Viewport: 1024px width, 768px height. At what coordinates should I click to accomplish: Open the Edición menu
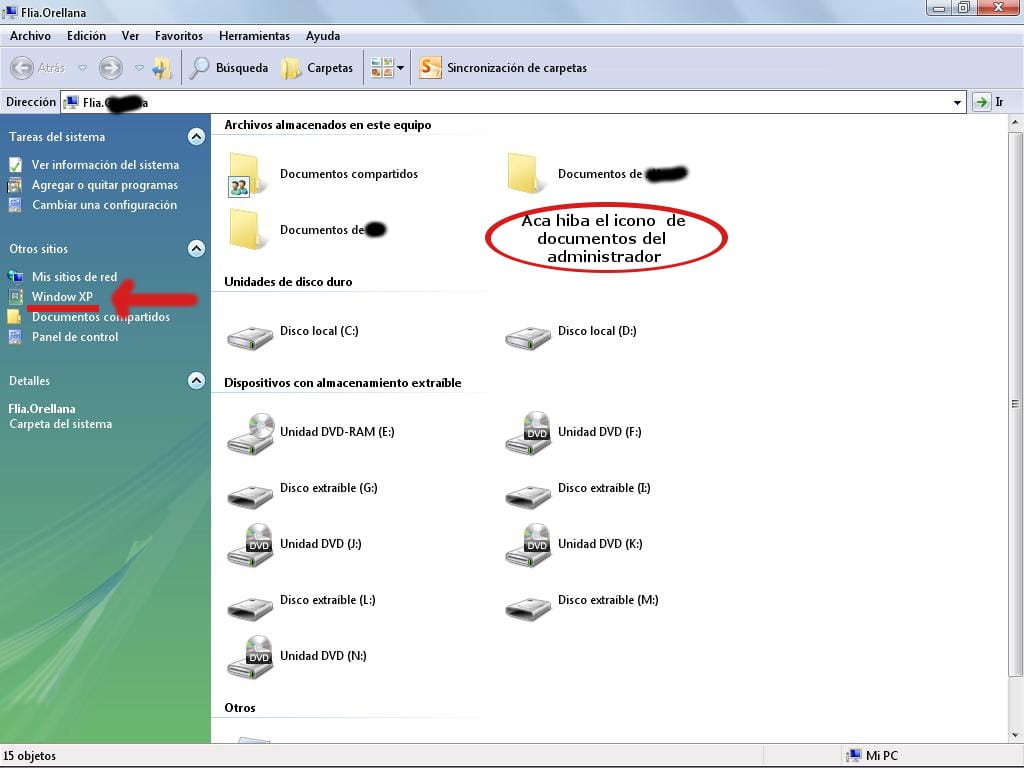point(86,36)
